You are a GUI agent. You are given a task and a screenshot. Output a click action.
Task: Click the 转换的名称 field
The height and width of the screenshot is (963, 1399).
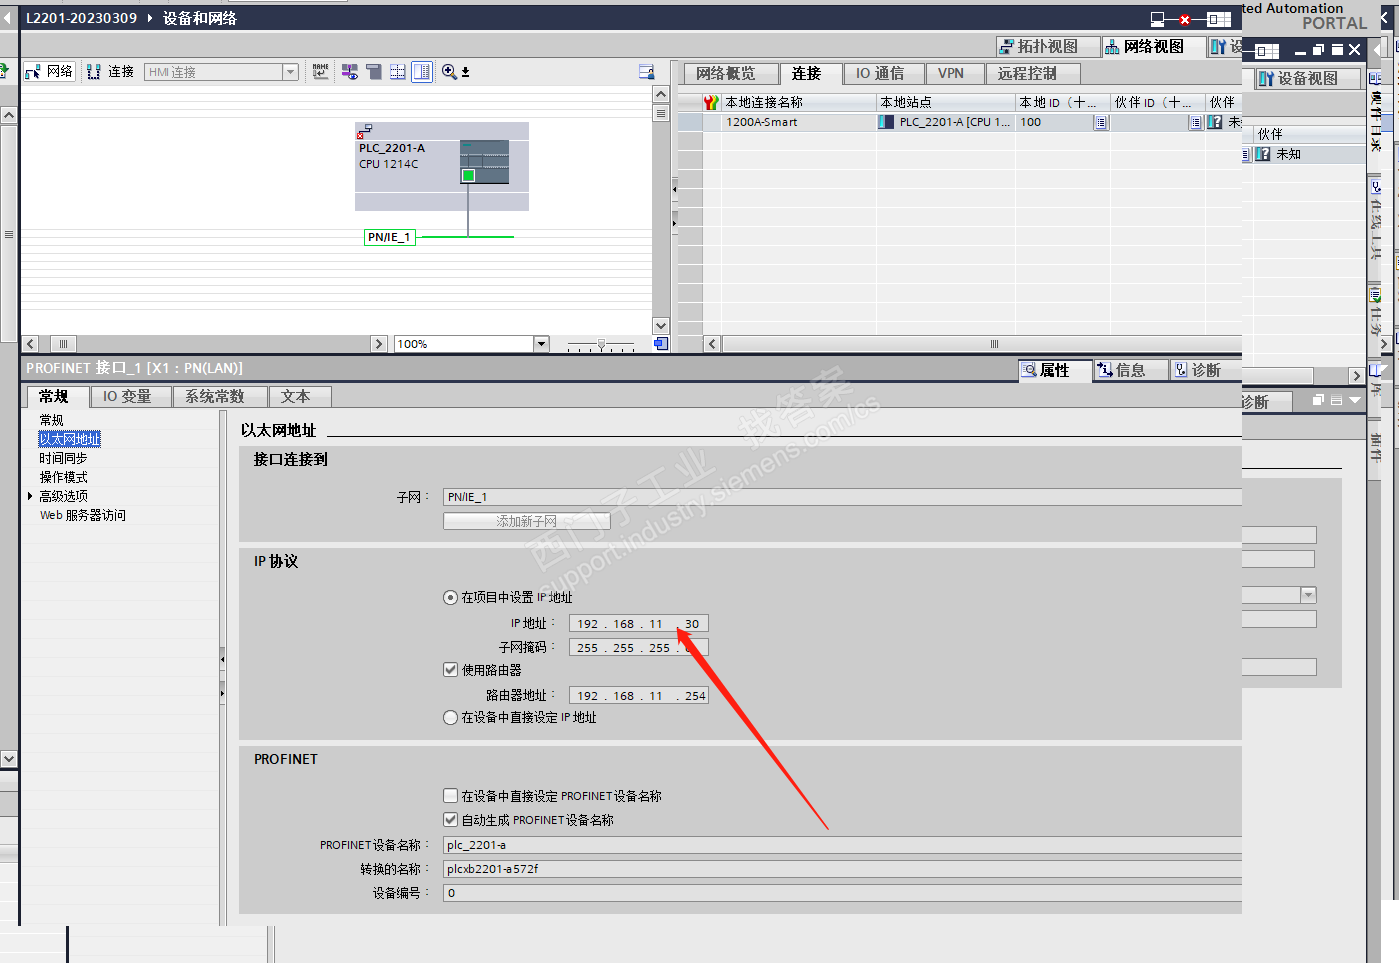pos(842,869)
